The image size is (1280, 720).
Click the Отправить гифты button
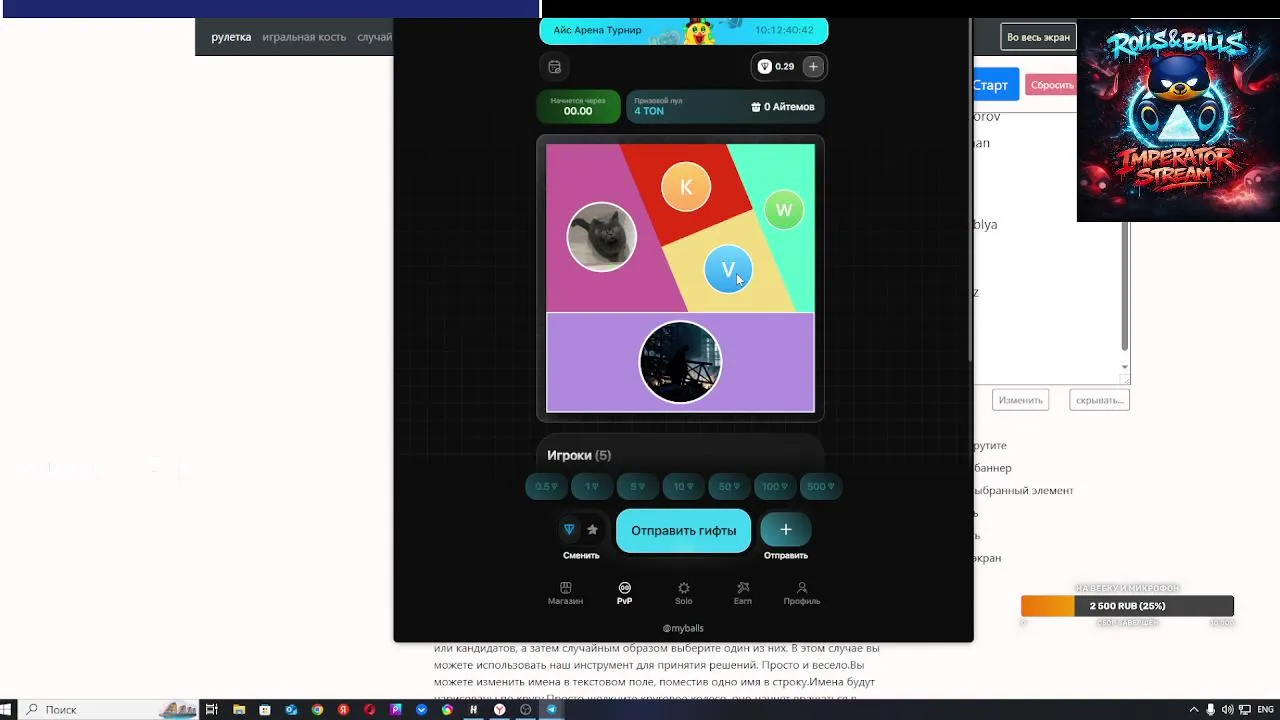tap(683, 531)
